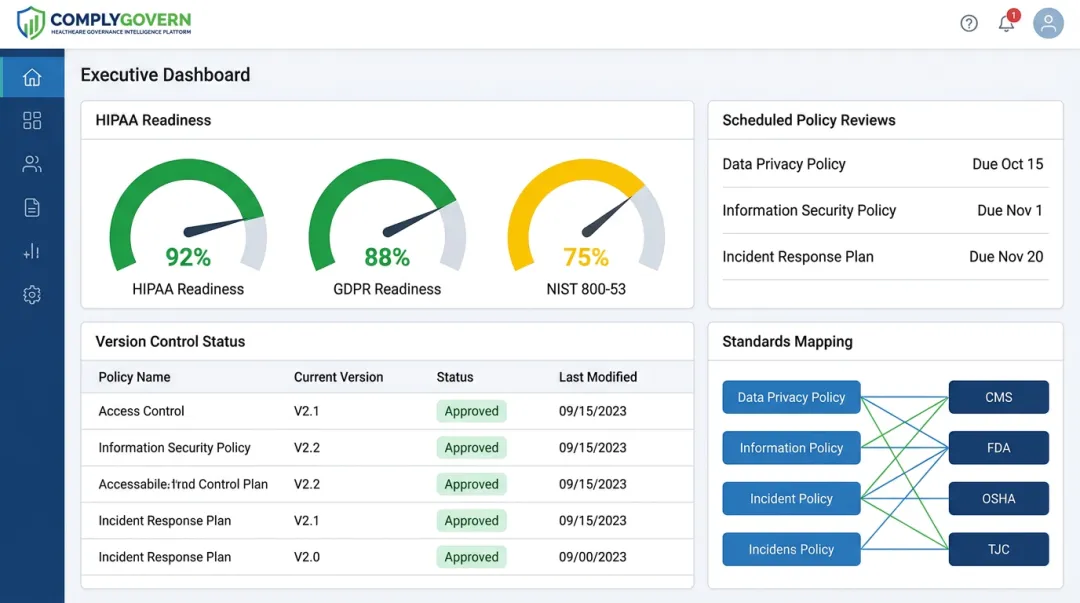
Task: Click the Due Nov 1 date
Action: (x=1010, y=210)
